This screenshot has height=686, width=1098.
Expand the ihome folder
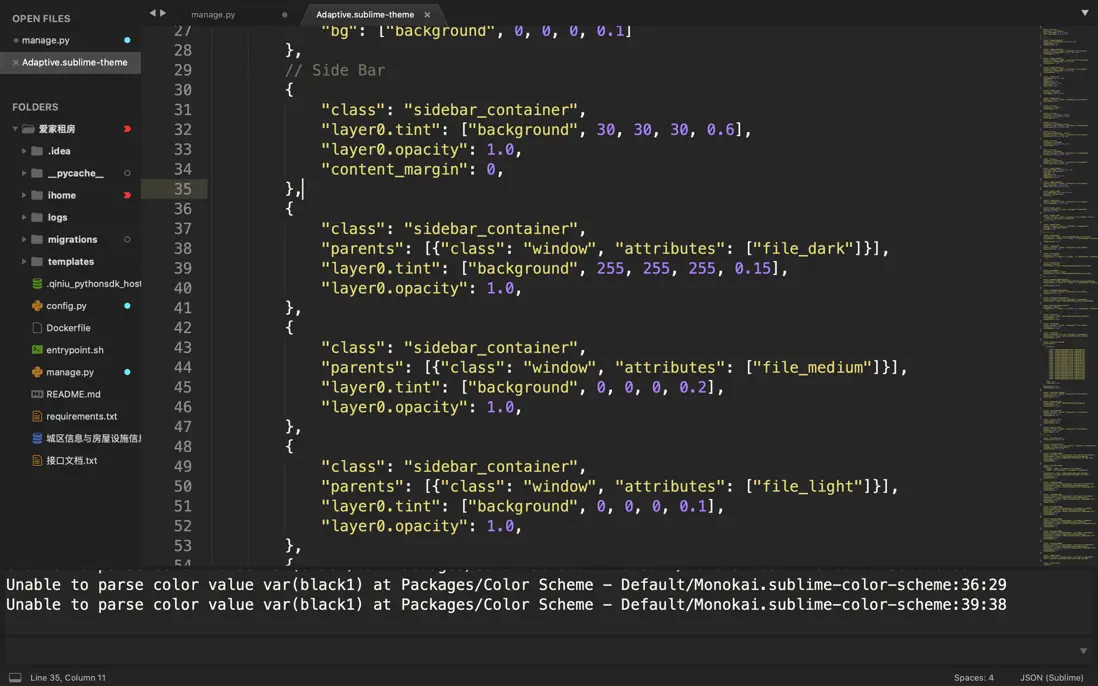tap(24, 195)
